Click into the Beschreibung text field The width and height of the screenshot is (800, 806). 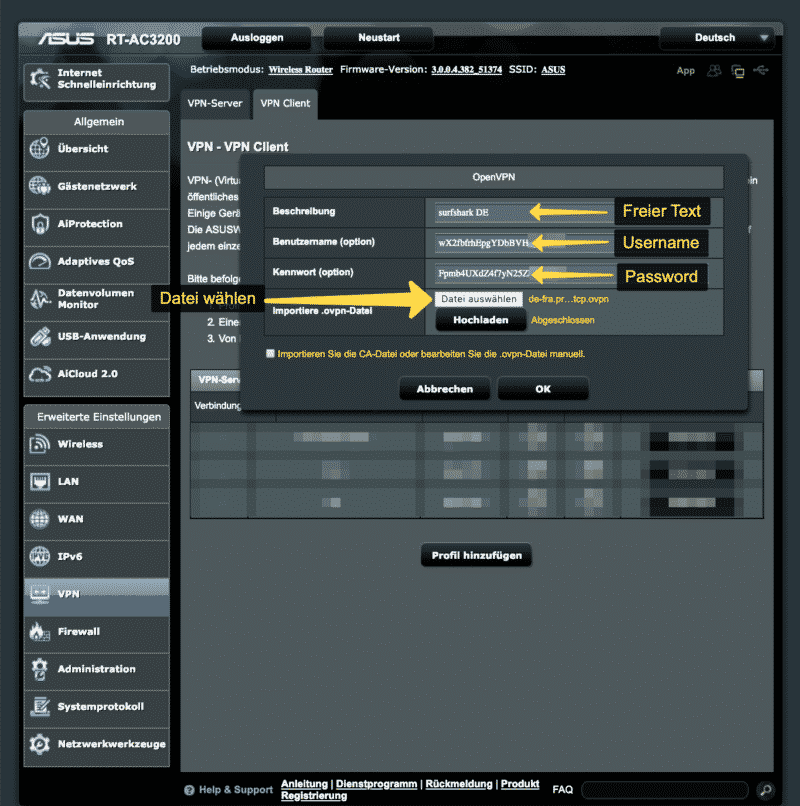524,212
